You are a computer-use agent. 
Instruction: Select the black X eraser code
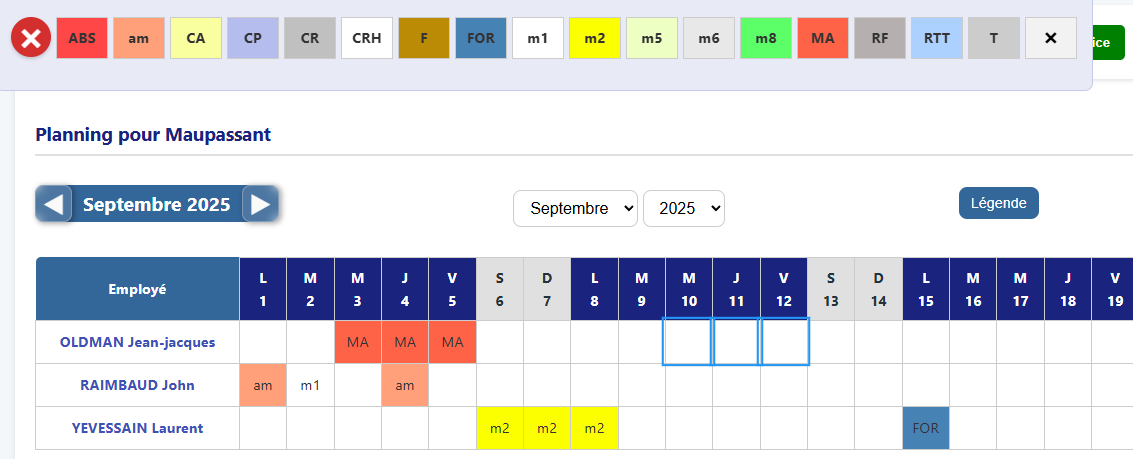[1051, 38]
